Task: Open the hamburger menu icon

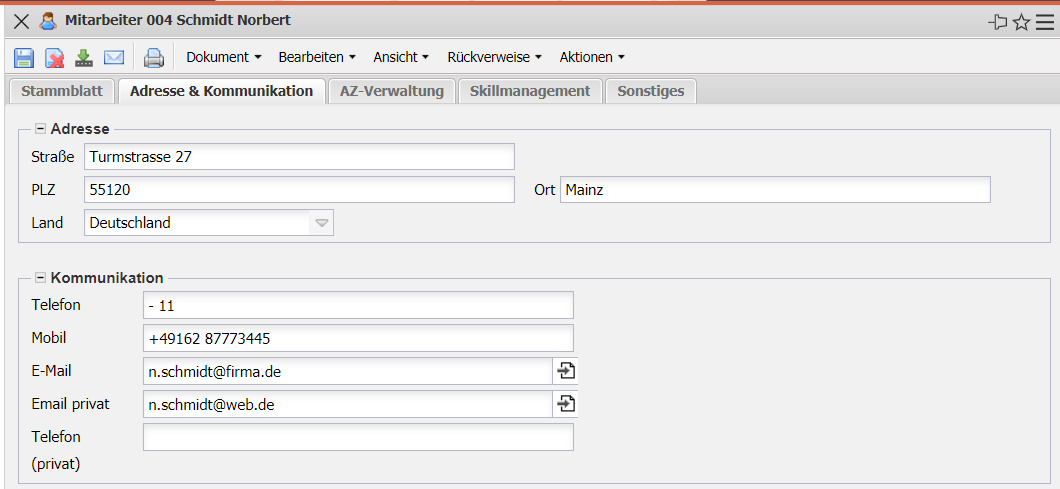Action: coord(1044,22)
